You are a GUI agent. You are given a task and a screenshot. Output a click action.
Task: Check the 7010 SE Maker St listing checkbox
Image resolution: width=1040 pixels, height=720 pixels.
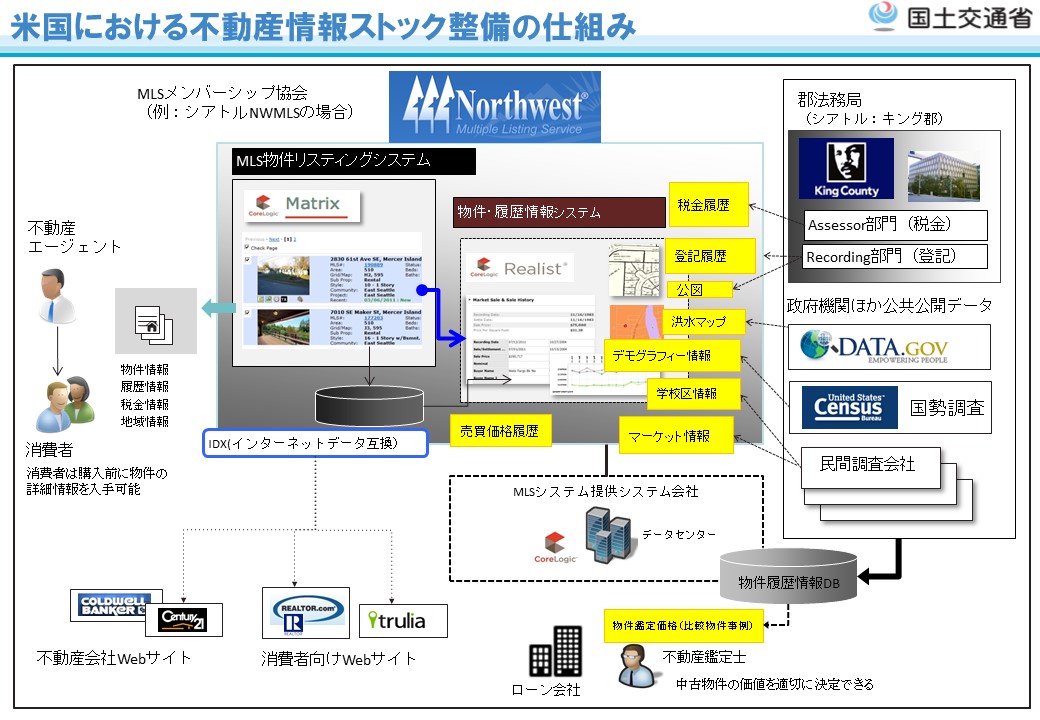click(x=249, y=314)
